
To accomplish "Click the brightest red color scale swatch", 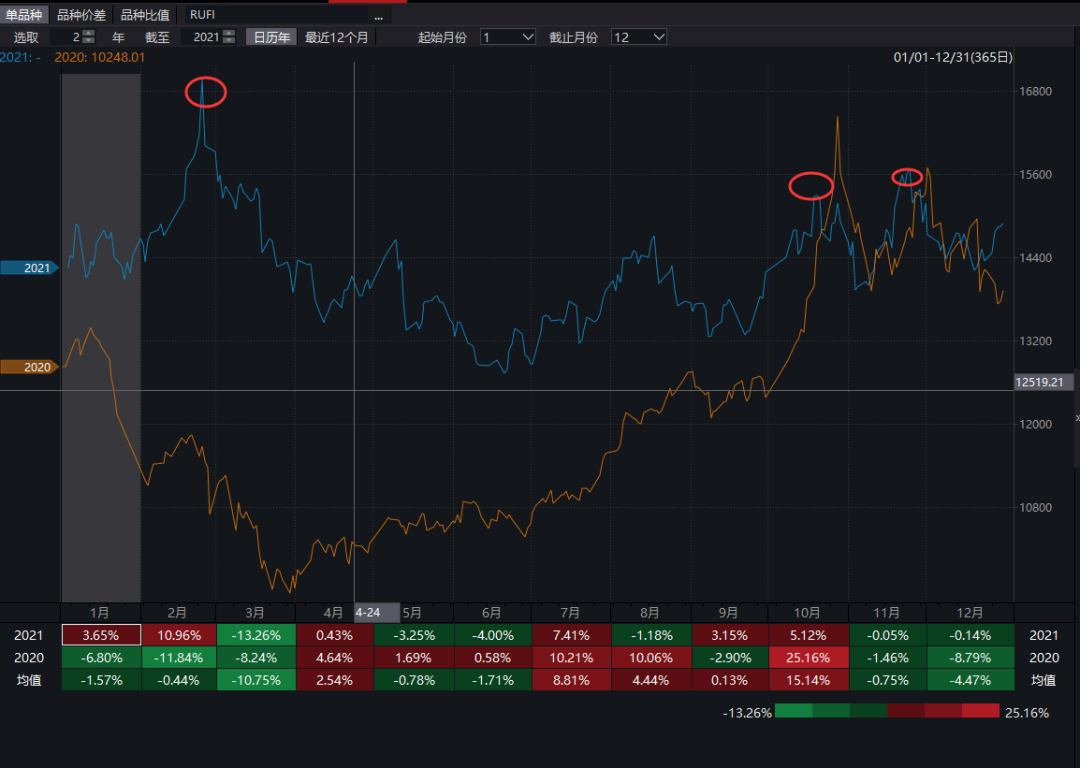I will pos(980,711).
